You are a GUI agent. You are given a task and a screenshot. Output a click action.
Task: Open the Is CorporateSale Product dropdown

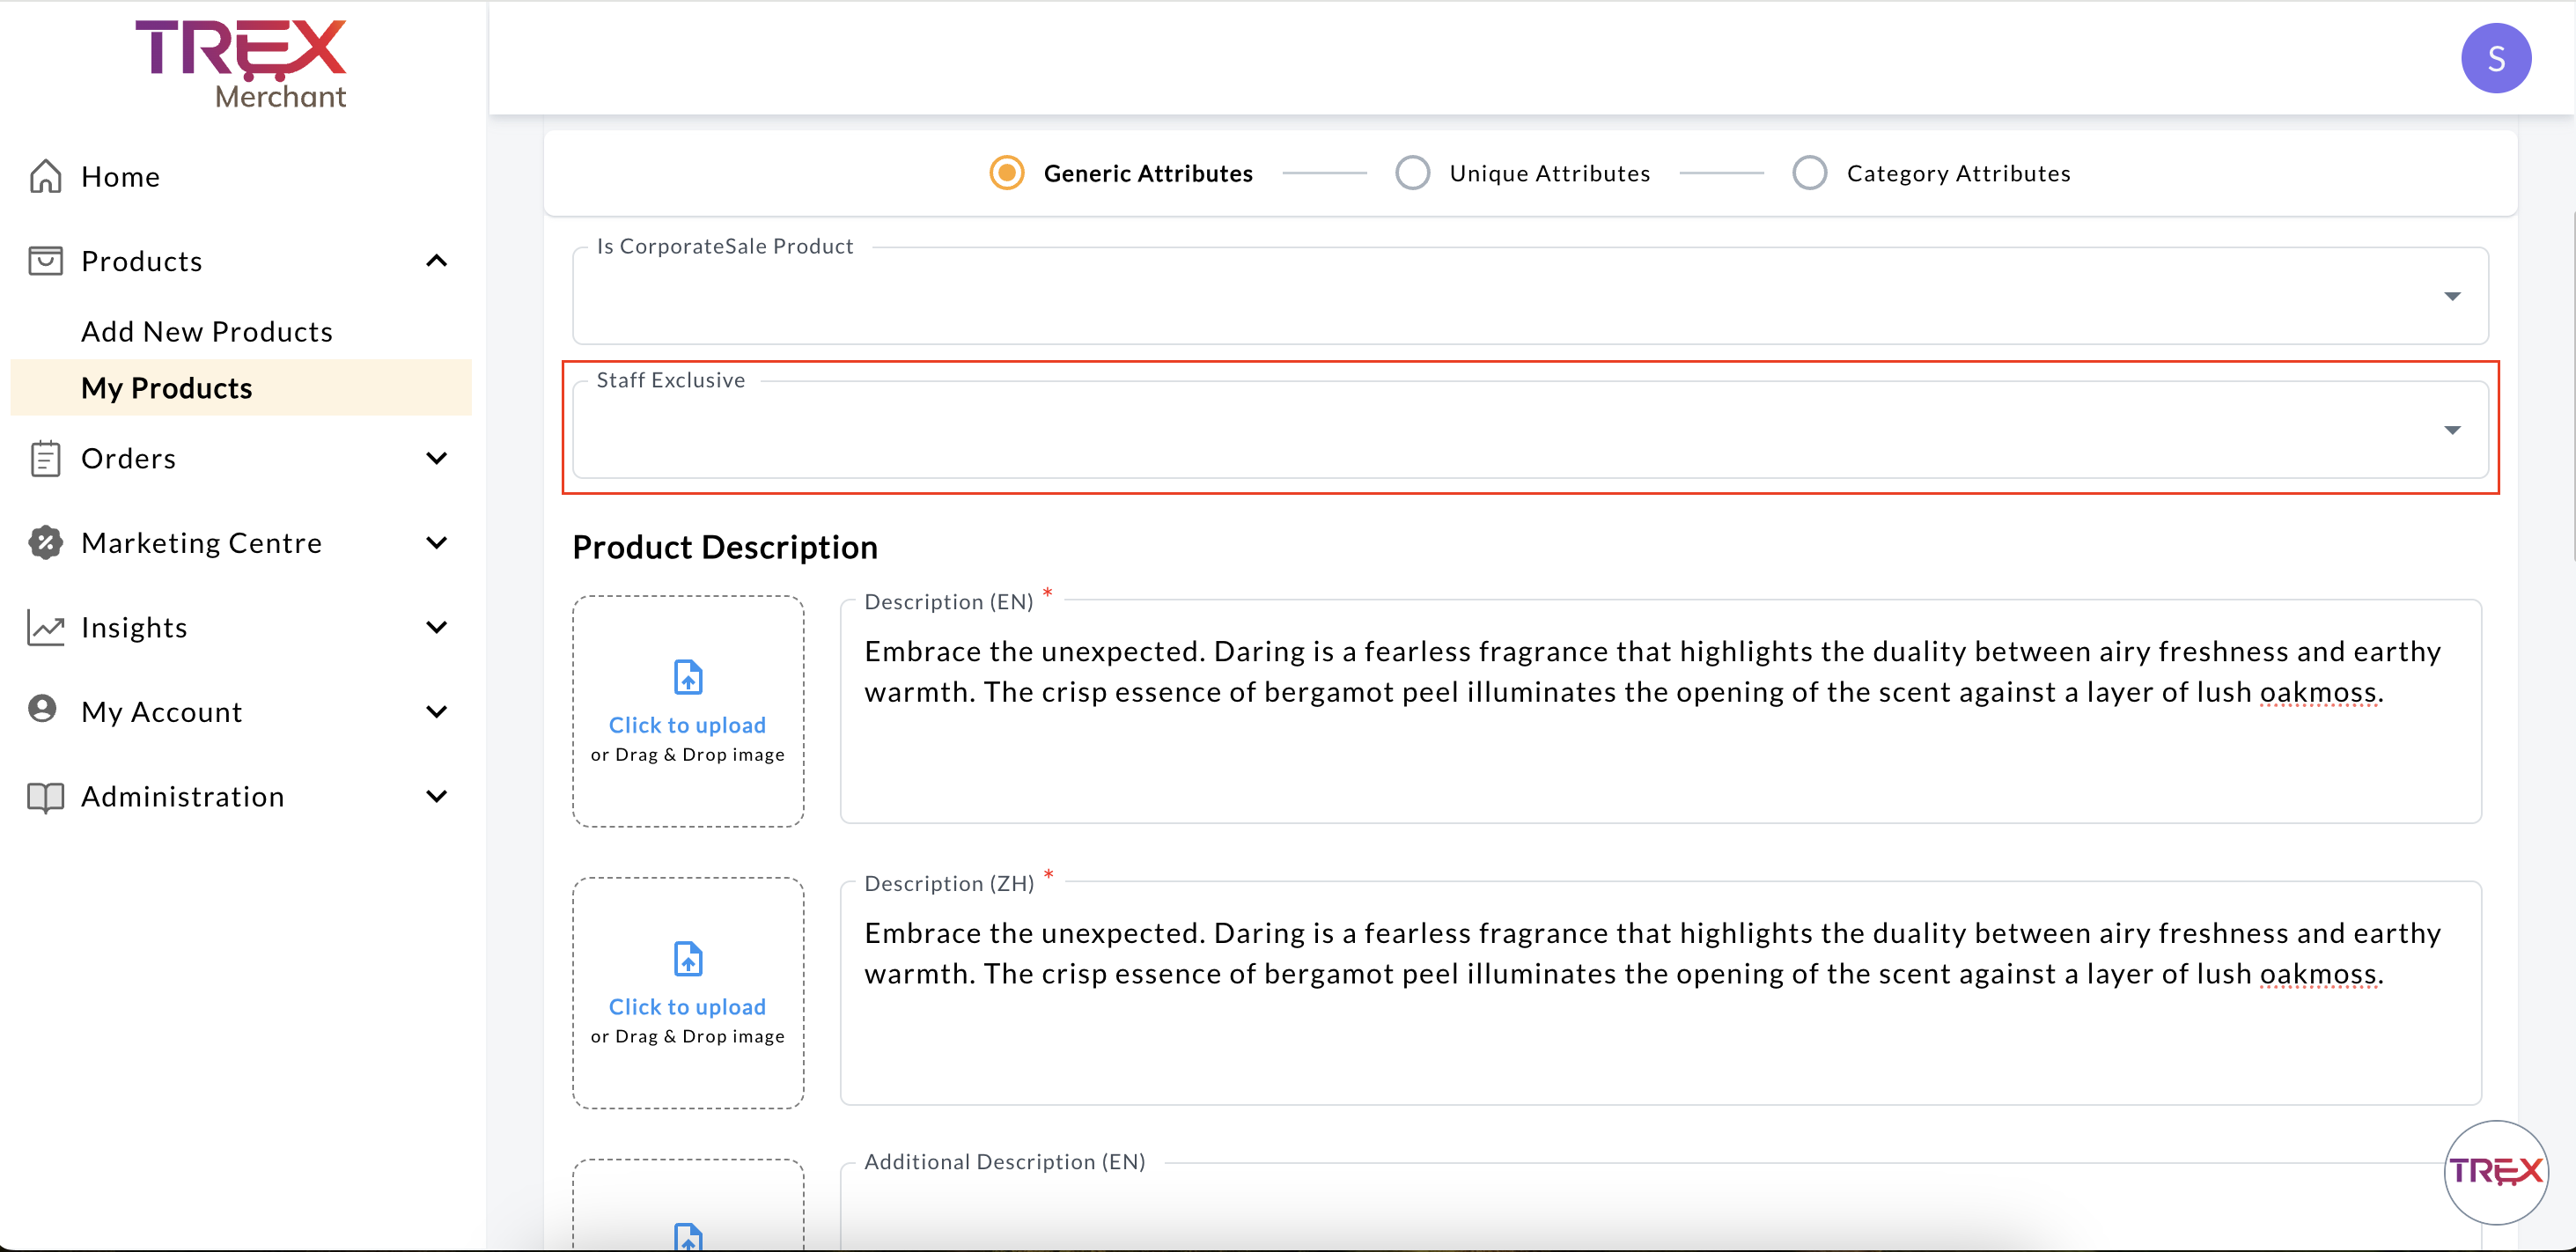pos(1530,297)
